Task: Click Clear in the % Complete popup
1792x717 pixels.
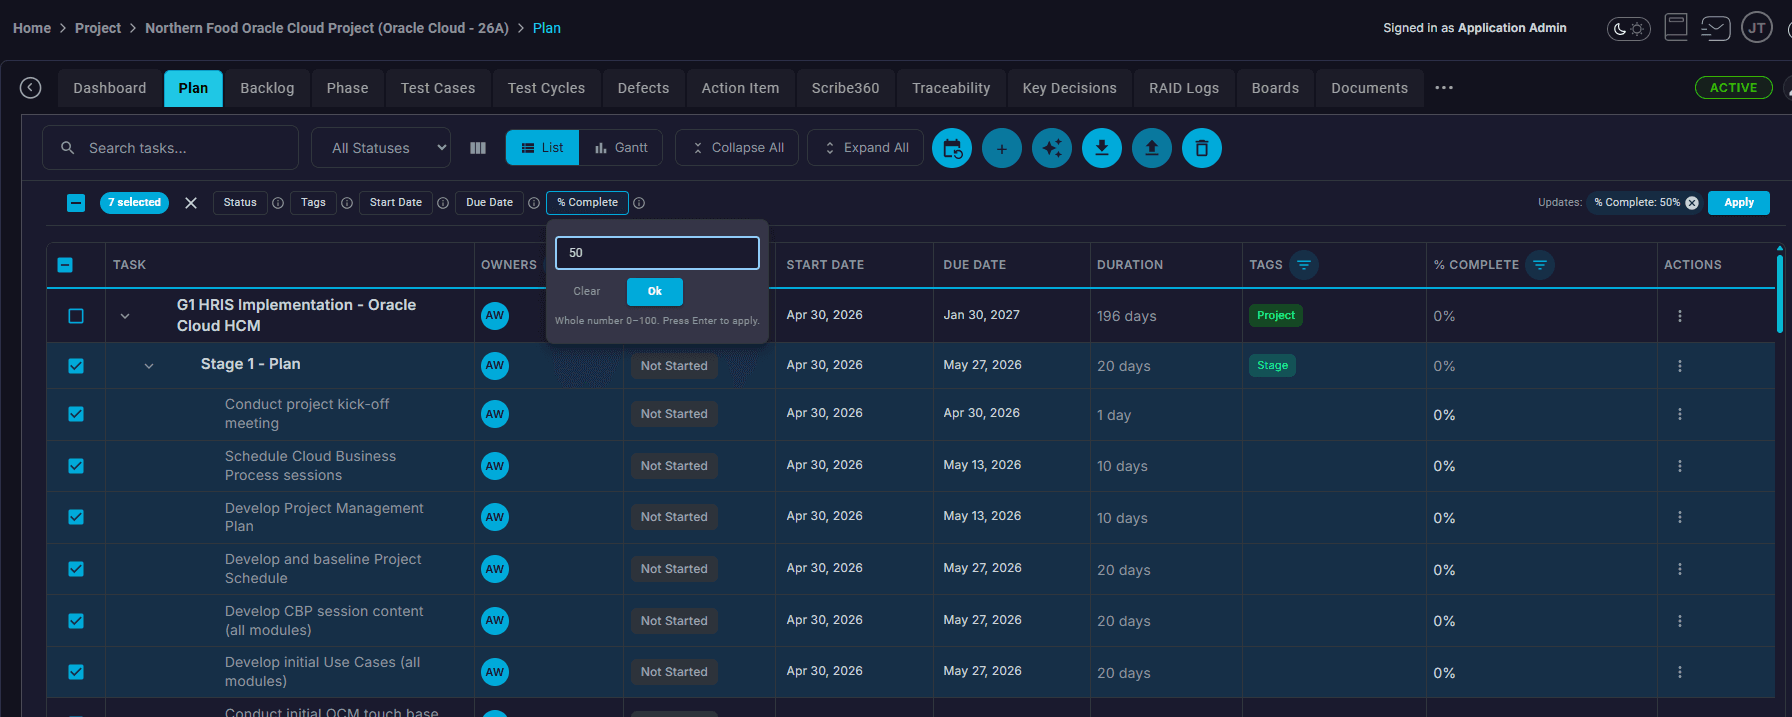Action: point(587,291)
